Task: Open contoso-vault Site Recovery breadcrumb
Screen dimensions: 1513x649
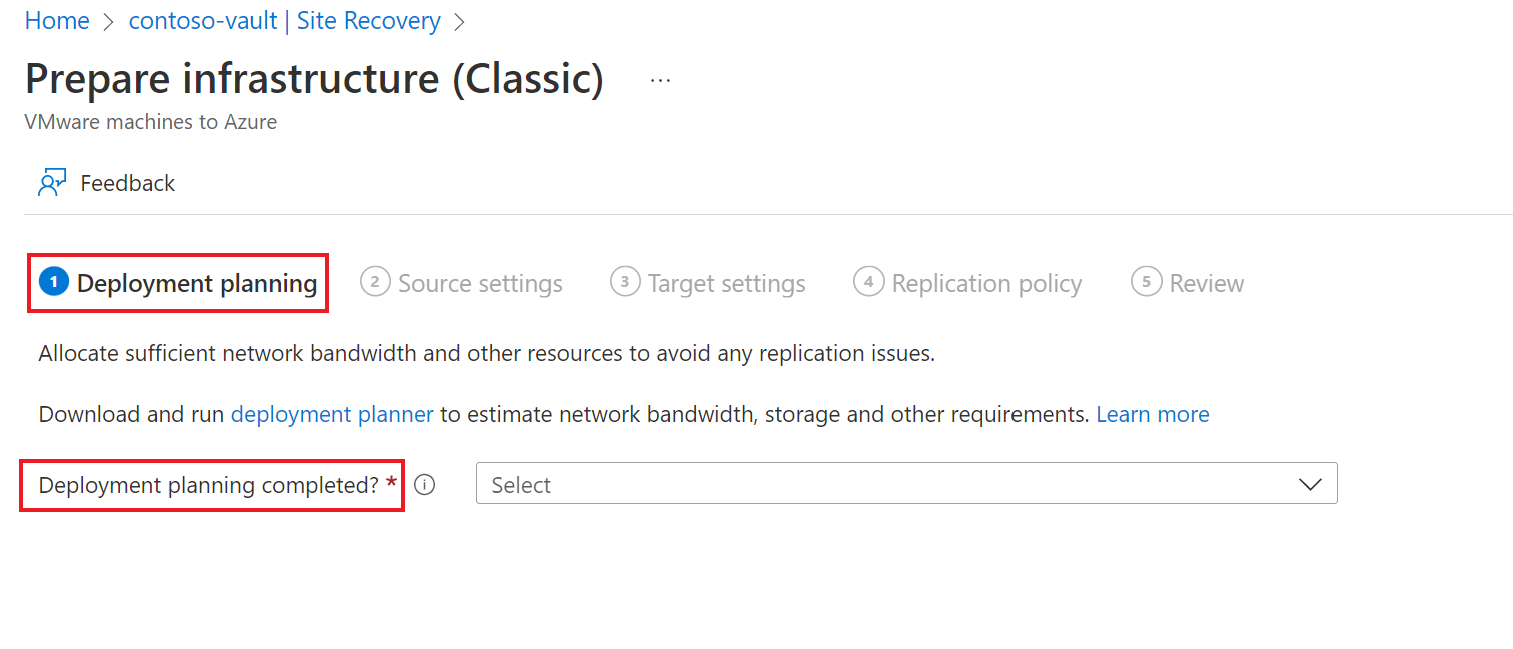Action: point(284,21)
